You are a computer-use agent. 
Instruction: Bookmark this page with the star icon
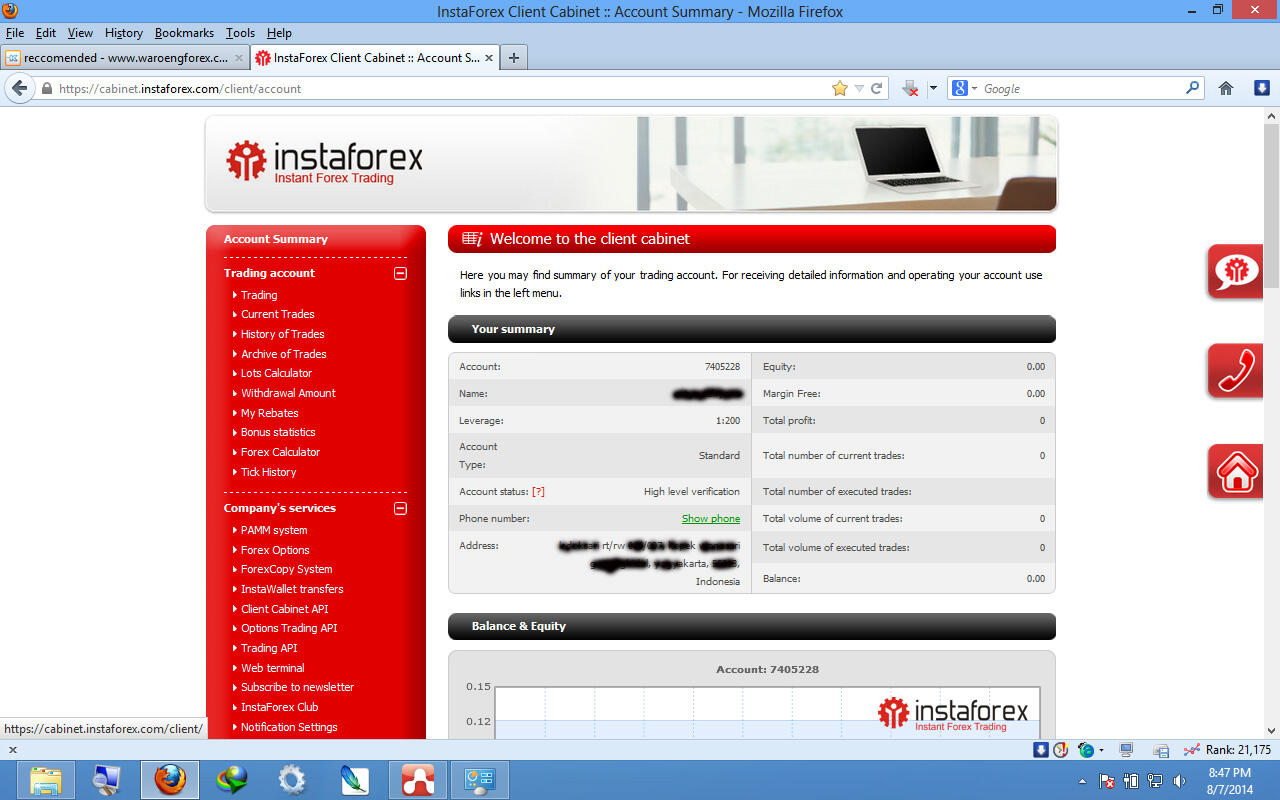840,88
